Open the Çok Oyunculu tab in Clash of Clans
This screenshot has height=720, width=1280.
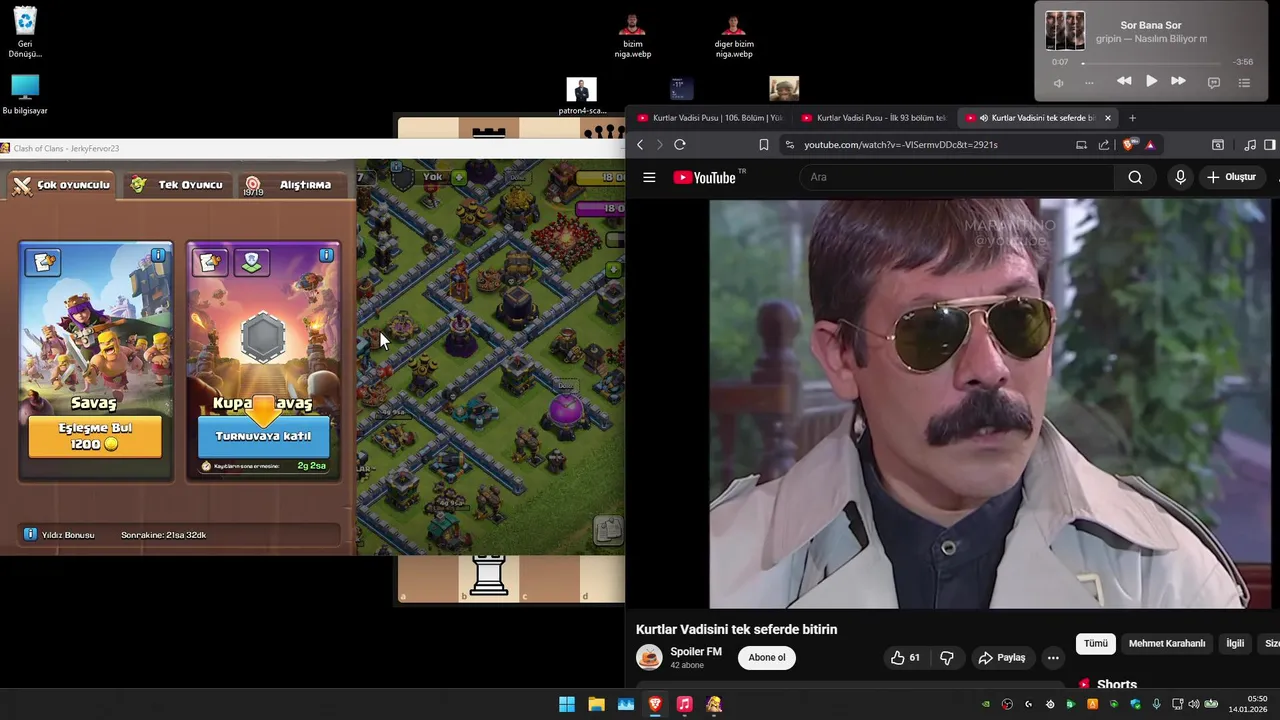[62, 185]
